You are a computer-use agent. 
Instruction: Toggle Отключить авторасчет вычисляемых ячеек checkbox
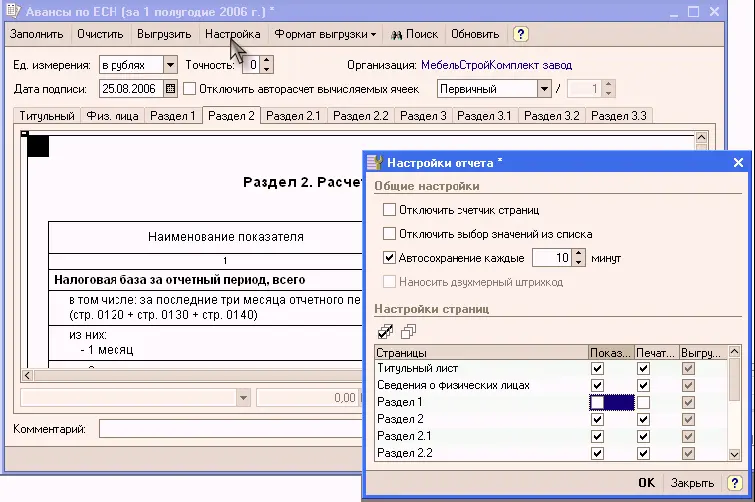tap(190, 89)
